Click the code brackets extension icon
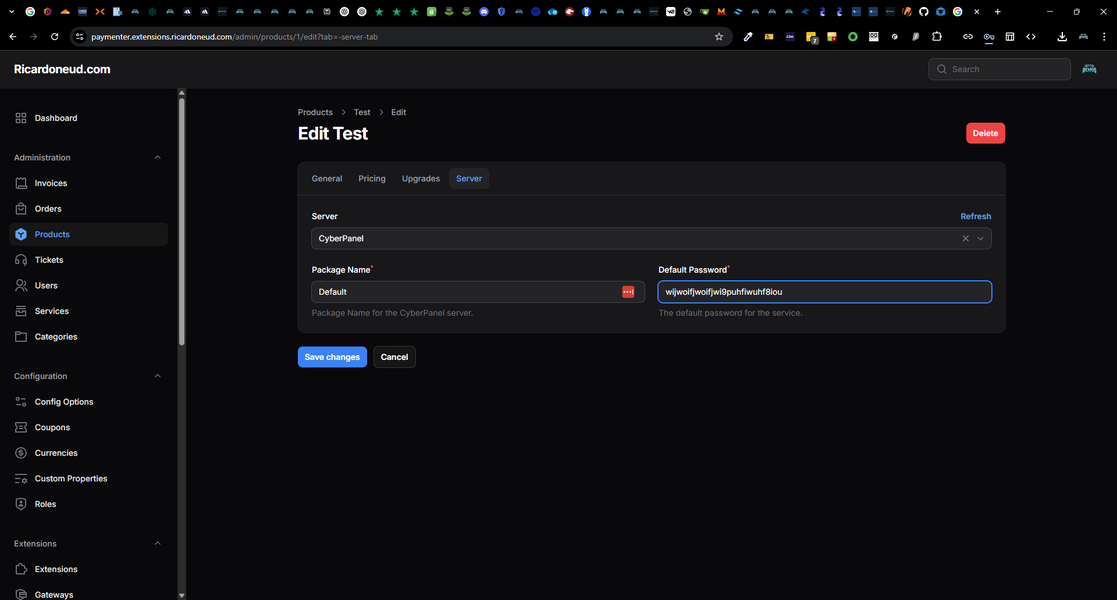1117x600 pixels. pyautogui.click(x=1031, y=37)
